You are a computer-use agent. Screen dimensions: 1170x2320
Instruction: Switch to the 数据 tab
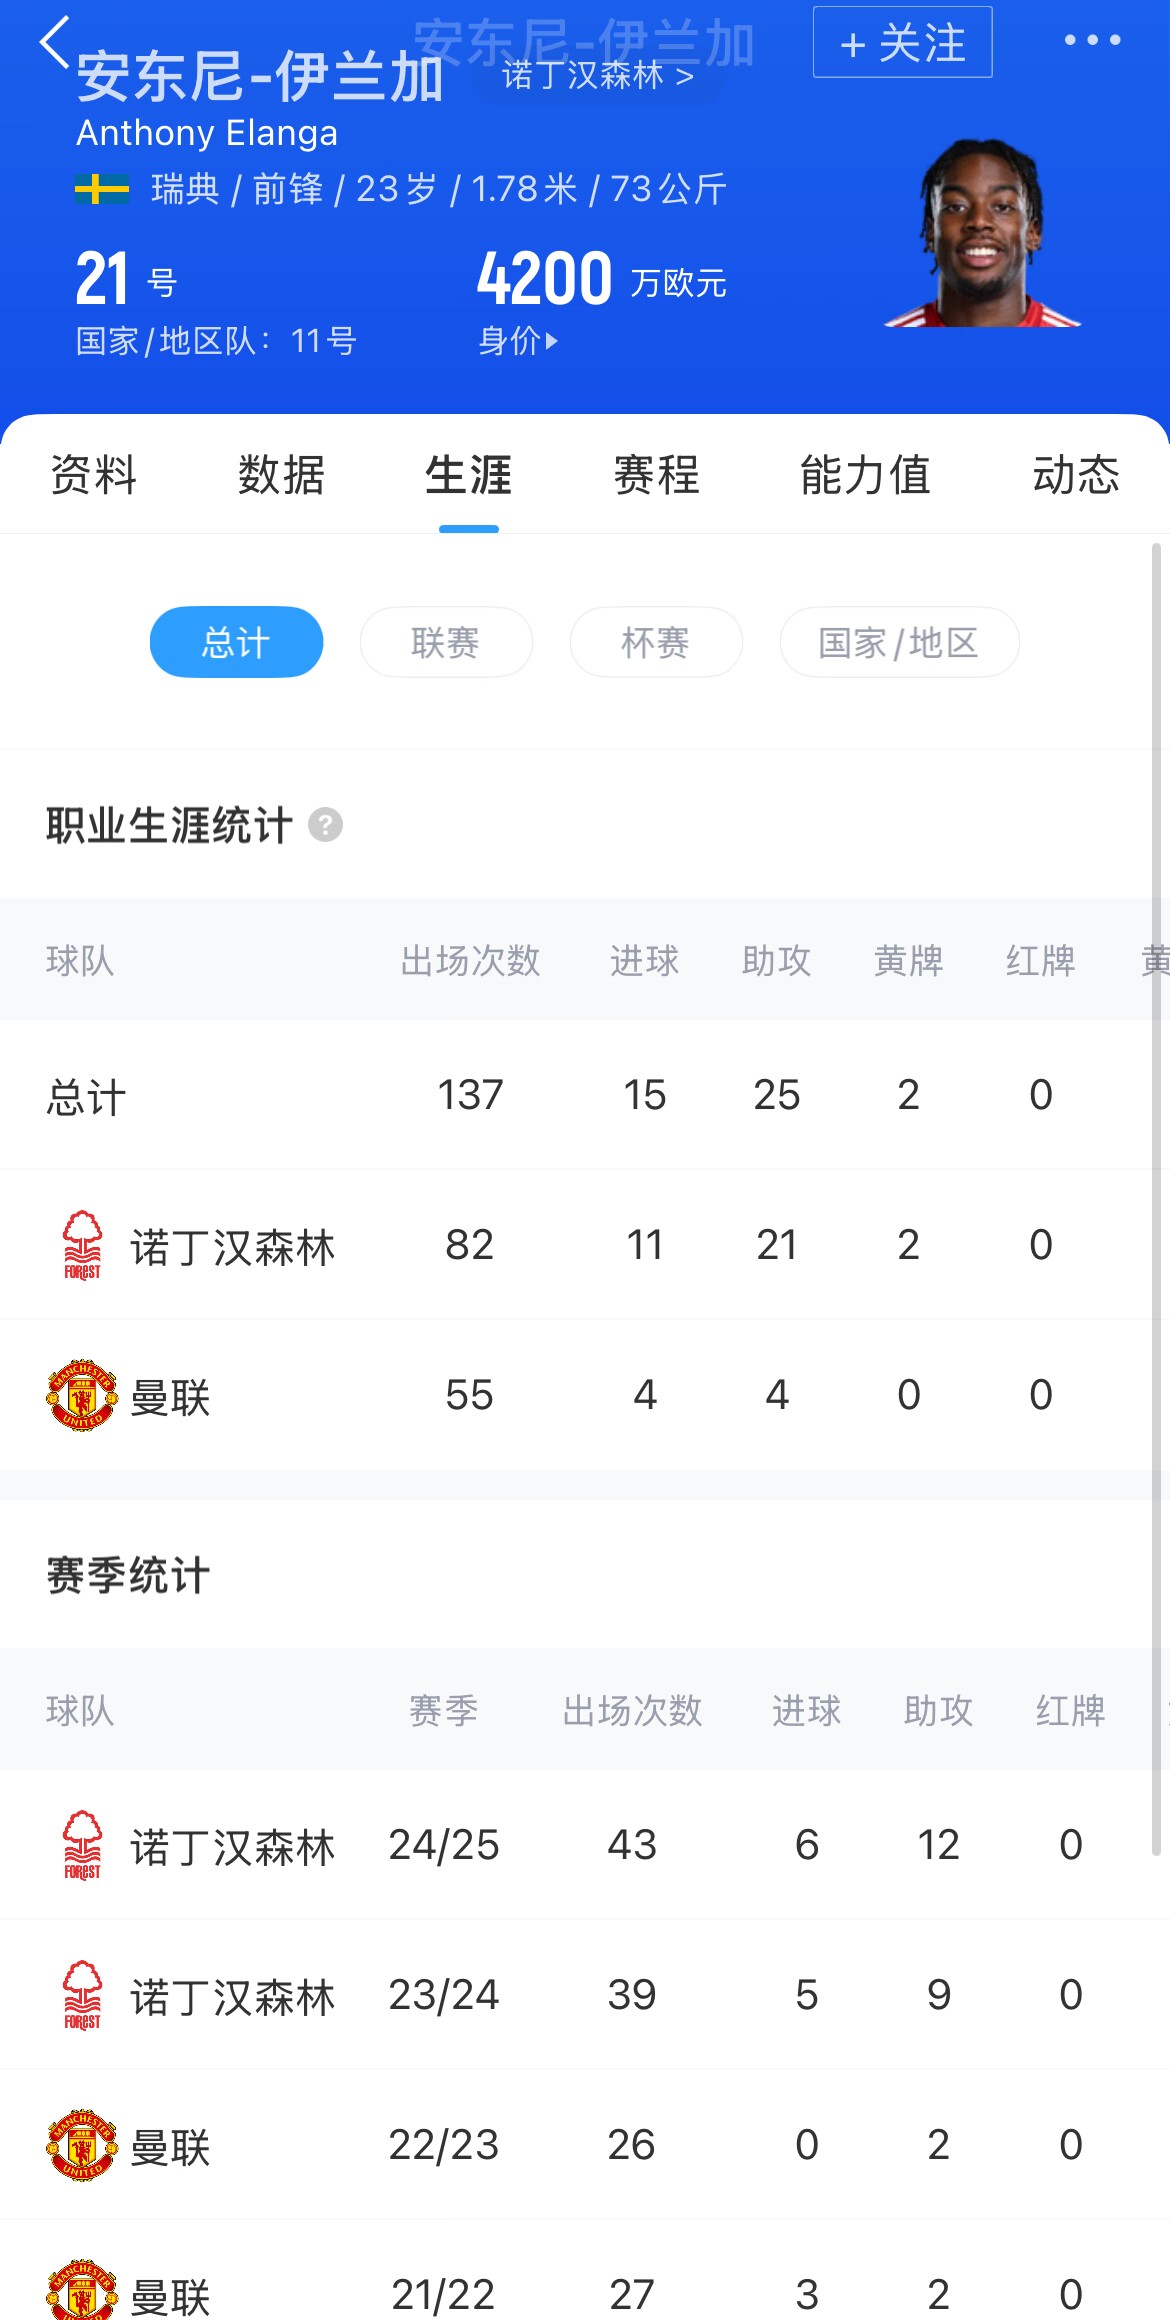pyautogui.click(x=281, y=475)
